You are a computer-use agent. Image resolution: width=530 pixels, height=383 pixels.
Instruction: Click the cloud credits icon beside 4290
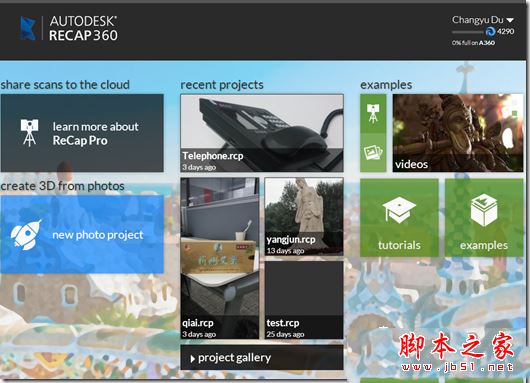click(490, 31)
